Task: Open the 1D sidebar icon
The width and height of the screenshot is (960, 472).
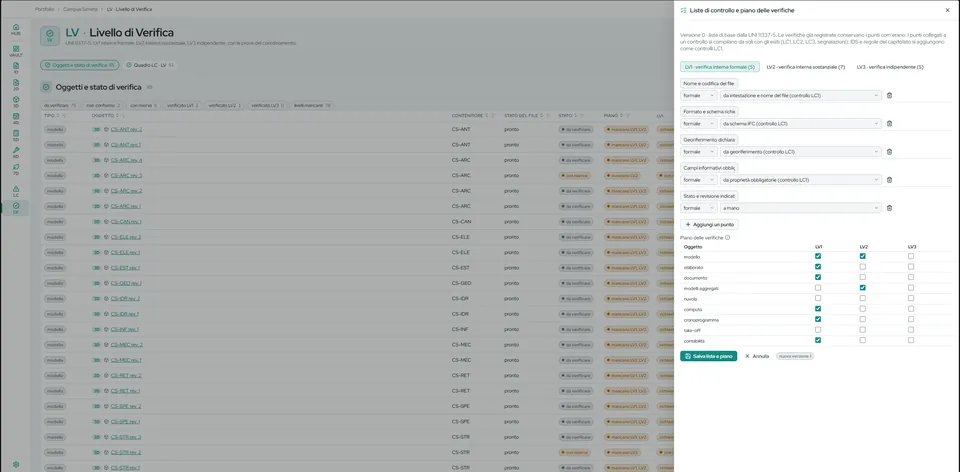Action: [x=16, y=67]
